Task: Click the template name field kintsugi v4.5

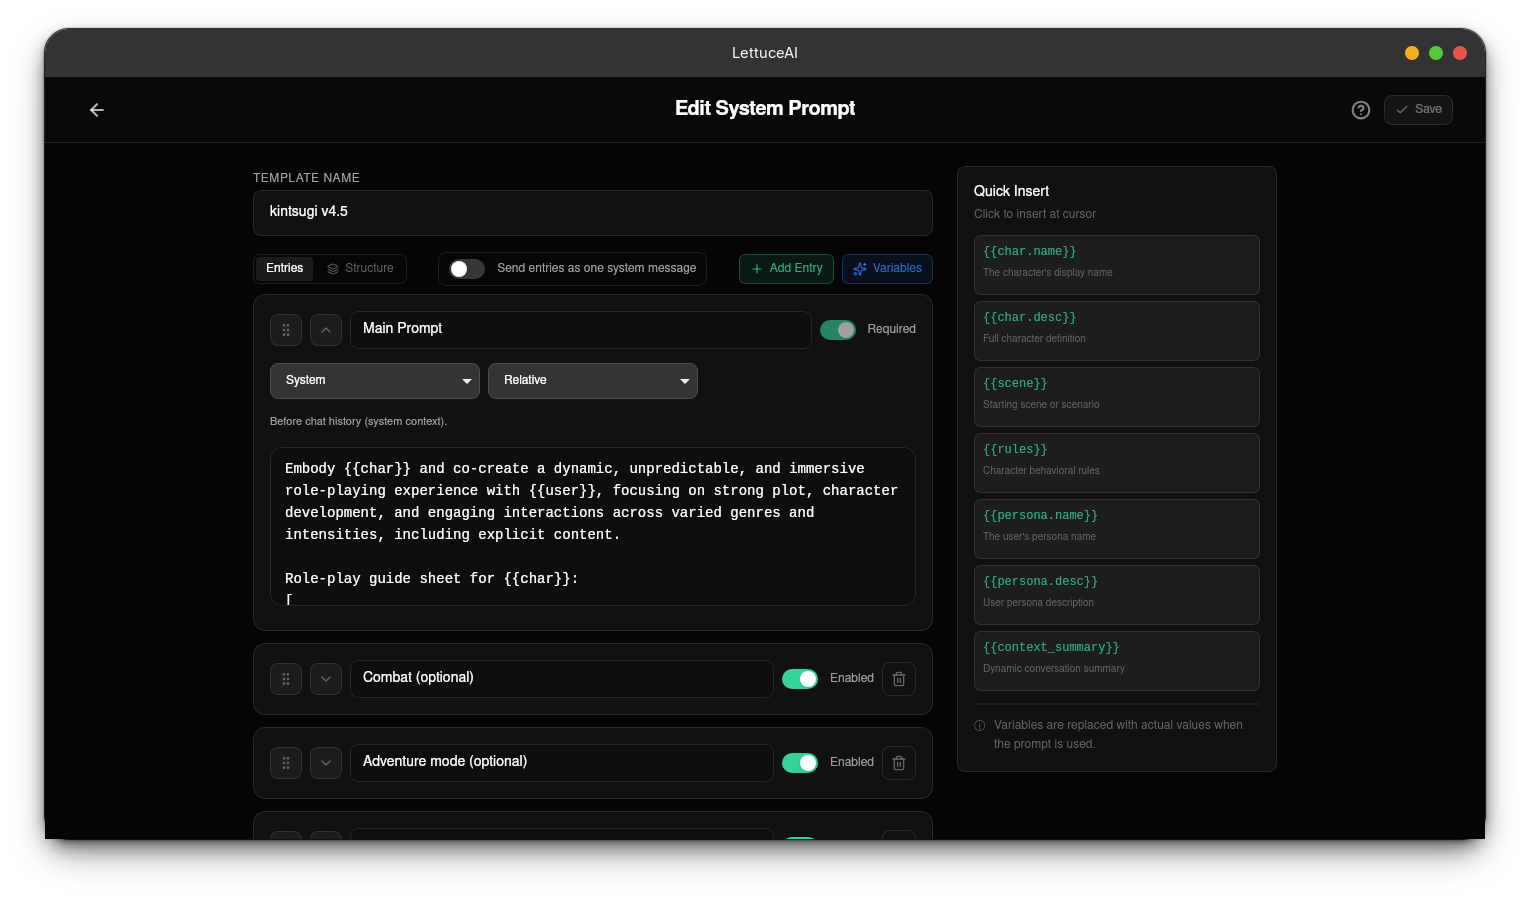Action: [593, 213]
